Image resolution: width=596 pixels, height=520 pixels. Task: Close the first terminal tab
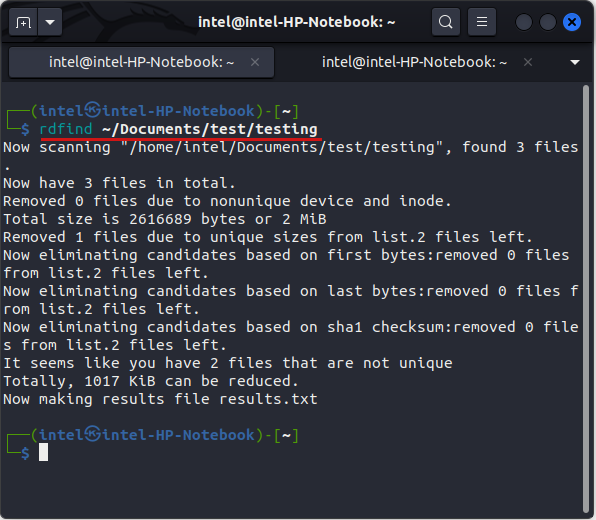(255, 62)
